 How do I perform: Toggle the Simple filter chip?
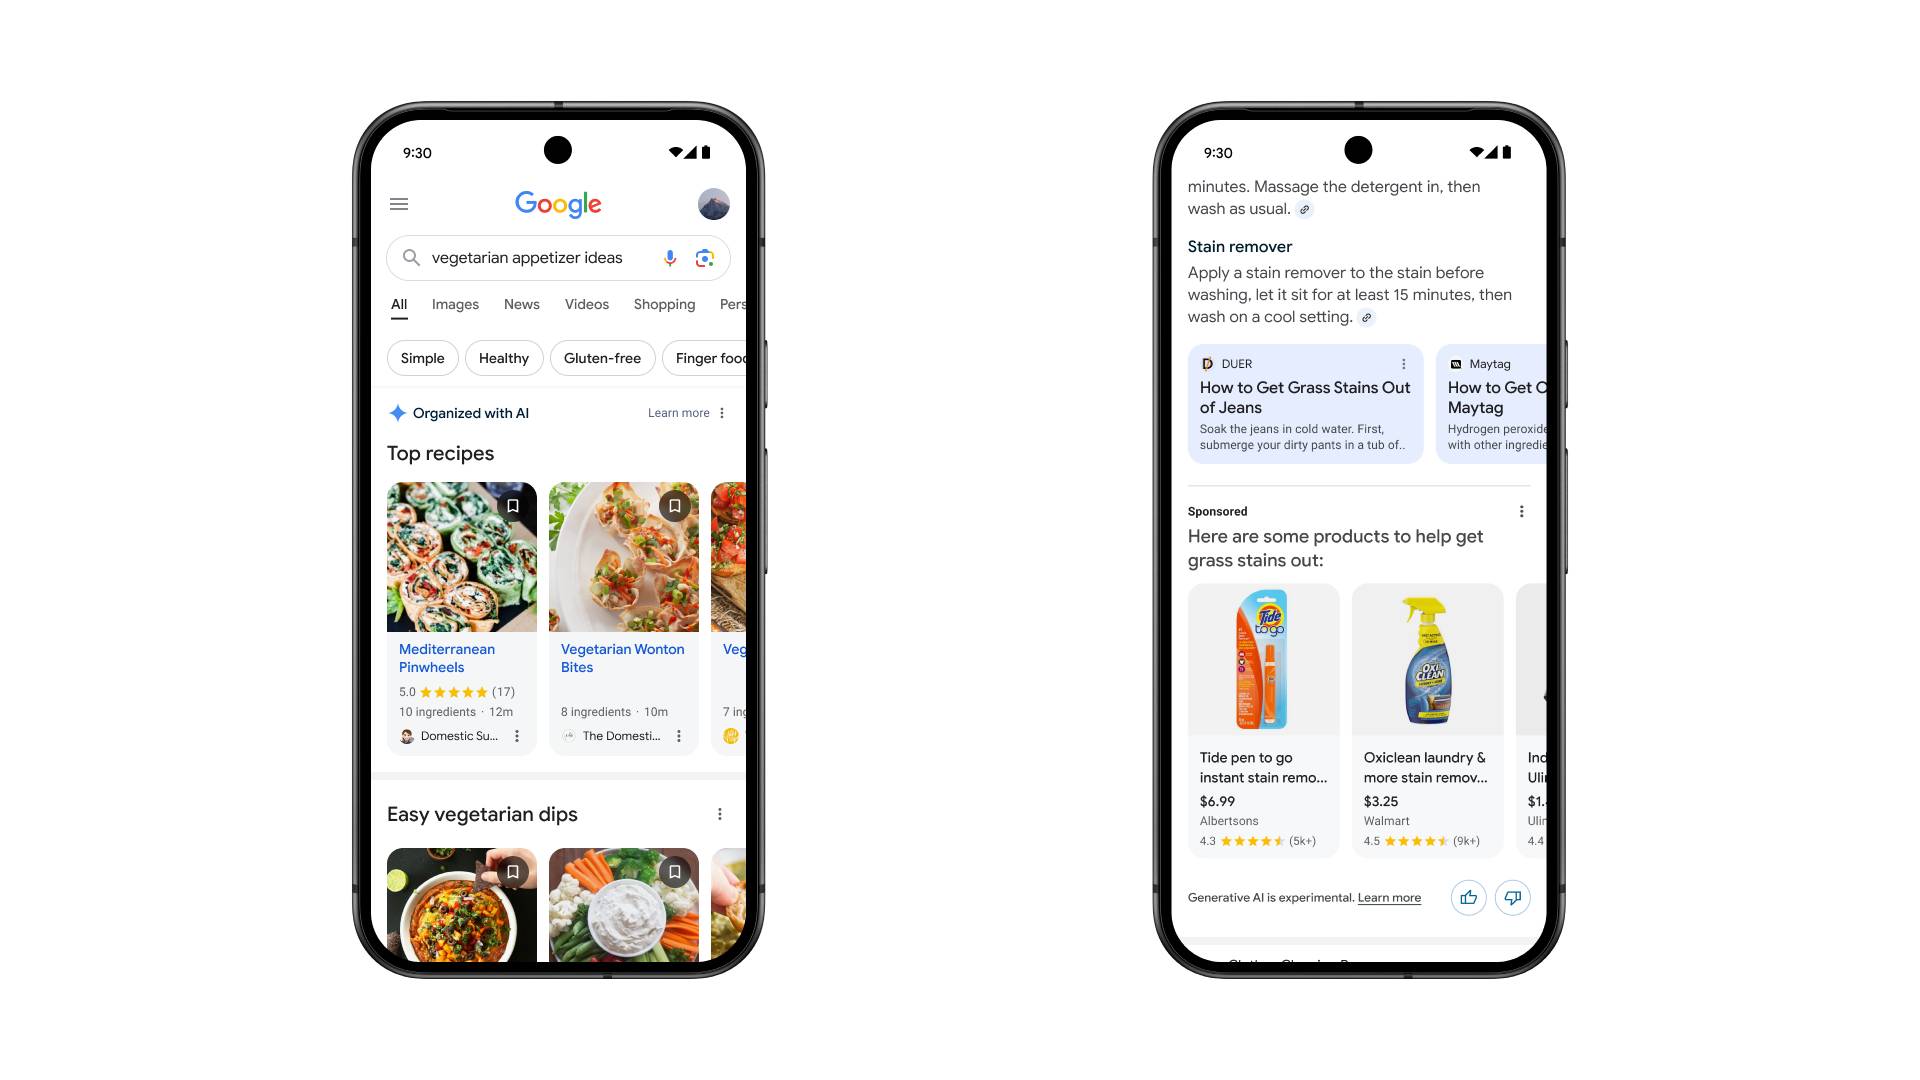(x=423, y=357)
